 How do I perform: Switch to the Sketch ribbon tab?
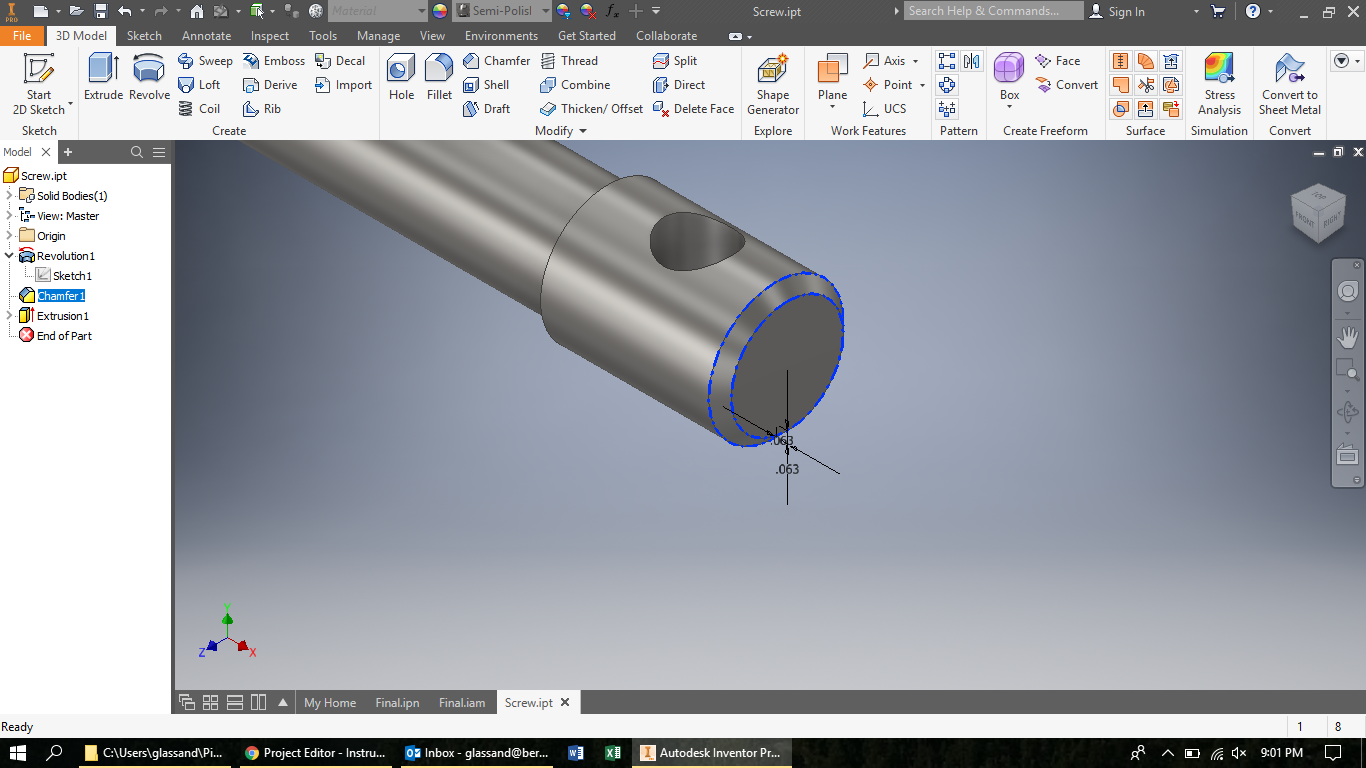coord(144,35)
